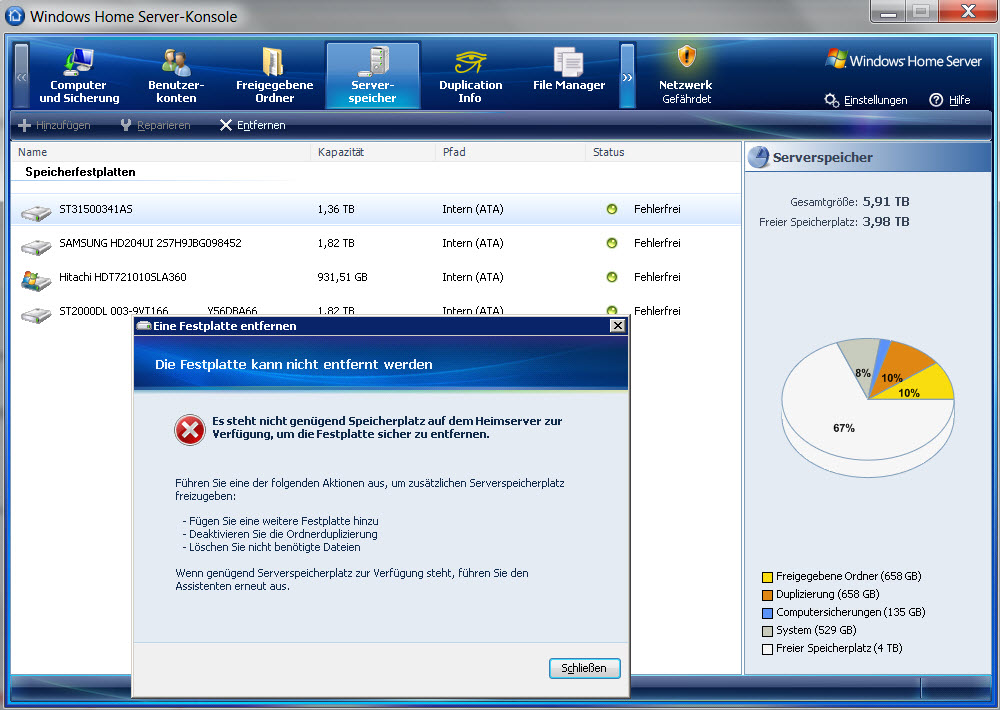This screenshot has width=1000, height=710.
Task: Click the Entfernen toolbar button
Action: (x=253, y=125)
